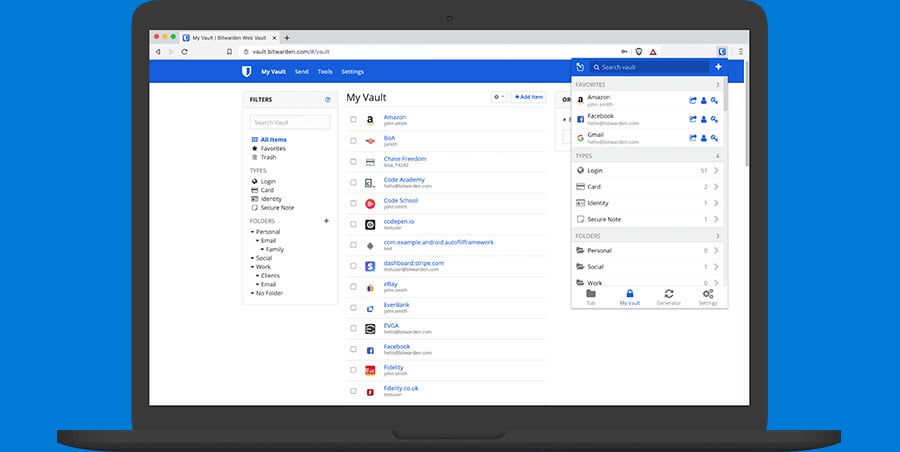
Task: Show Trash items in Filters
Action: [268, 157]
